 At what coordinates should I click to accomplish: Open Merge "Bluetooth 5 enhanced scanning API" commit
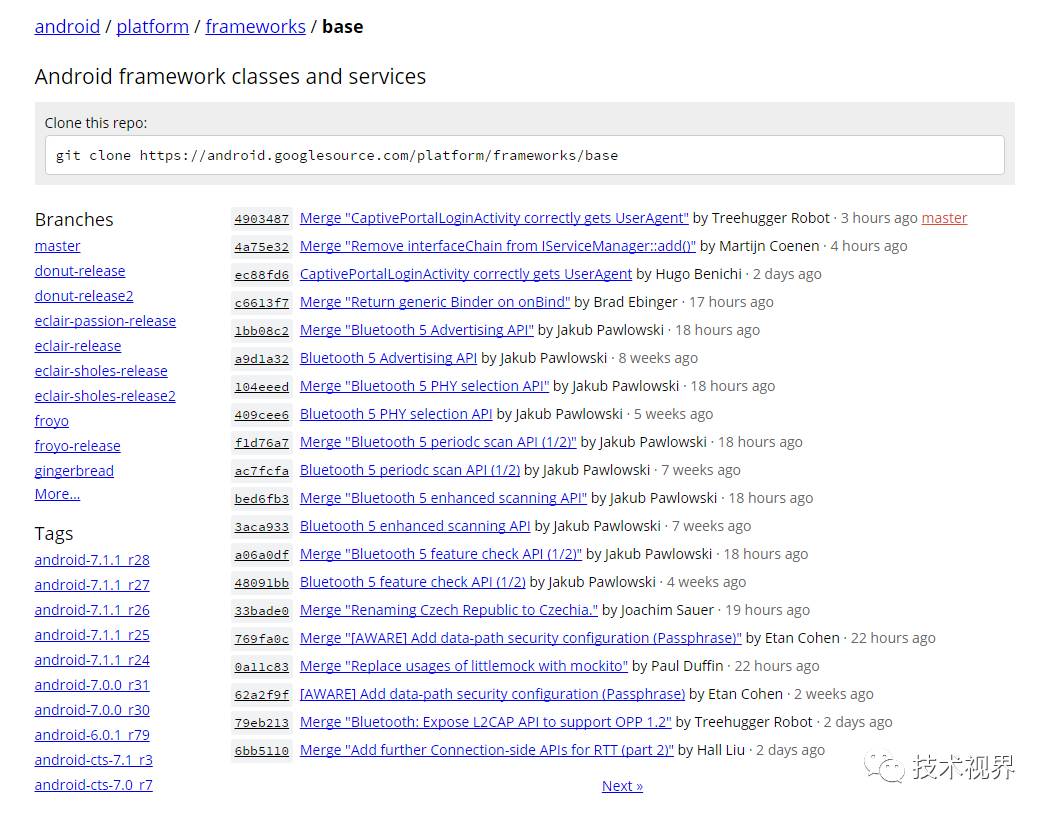pos(443,499)
